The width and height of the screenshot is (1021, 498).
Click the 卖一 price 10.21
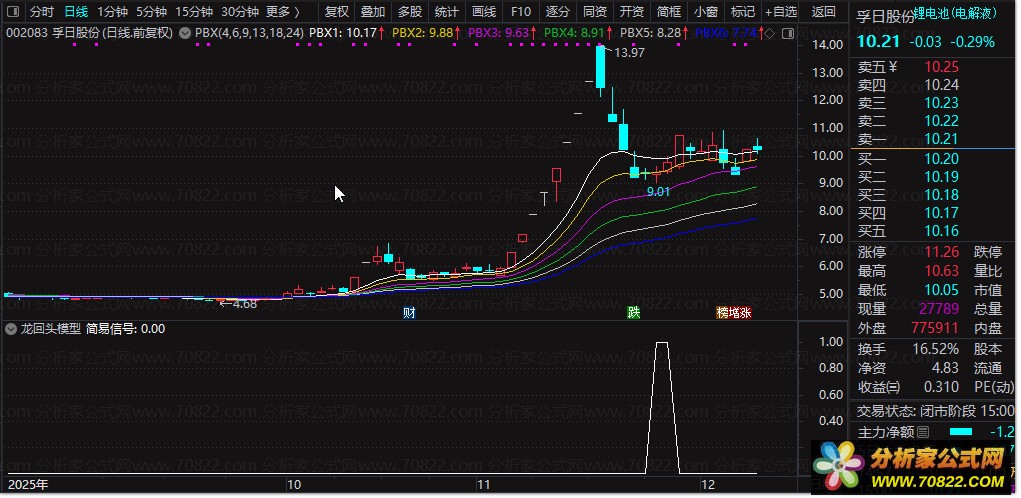[x=942, y=139]
